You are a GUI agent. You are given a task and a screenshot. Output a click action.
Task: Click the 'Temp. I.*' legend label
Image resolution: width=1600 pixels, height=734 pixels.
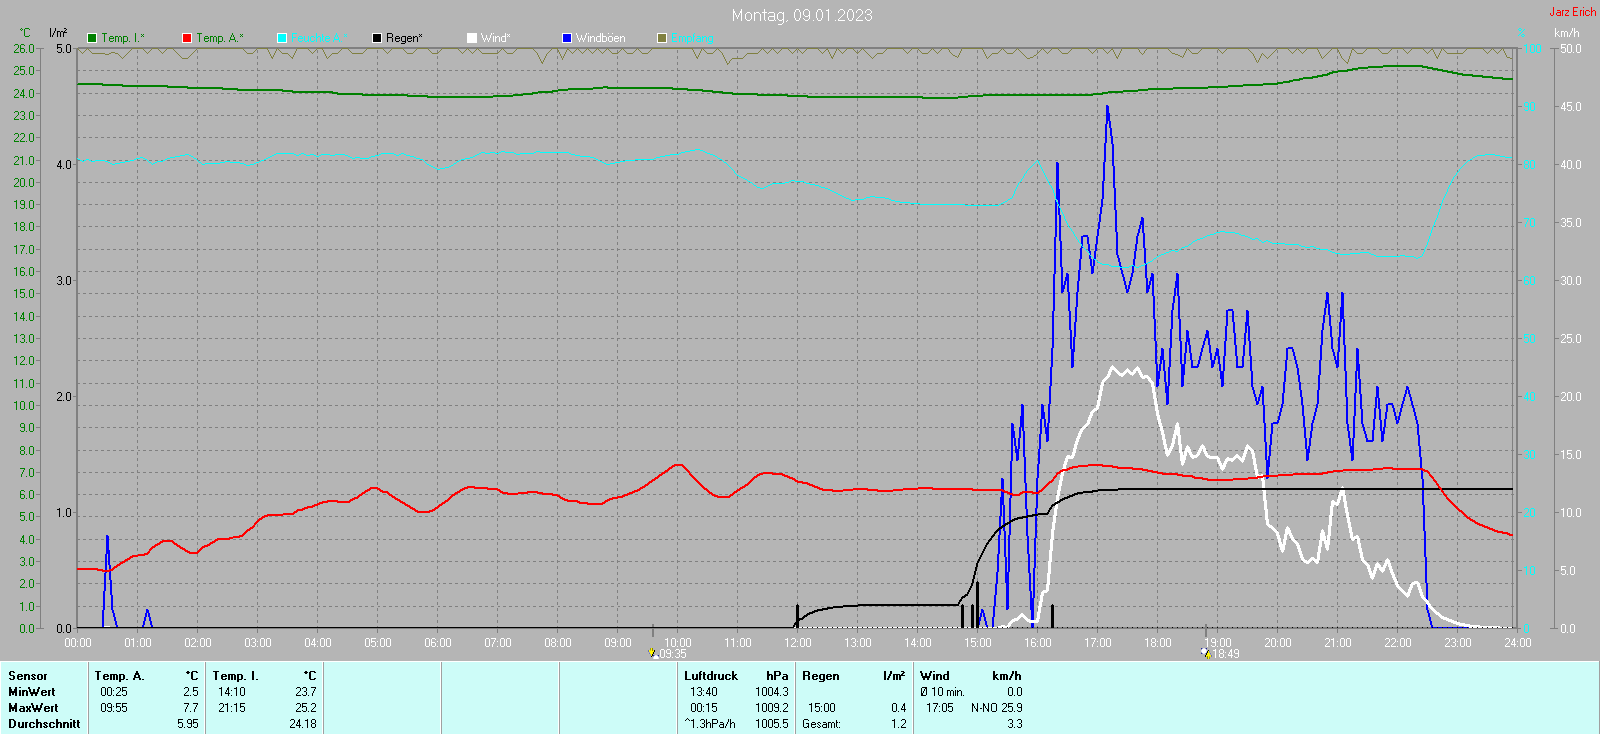coord(123,38)
